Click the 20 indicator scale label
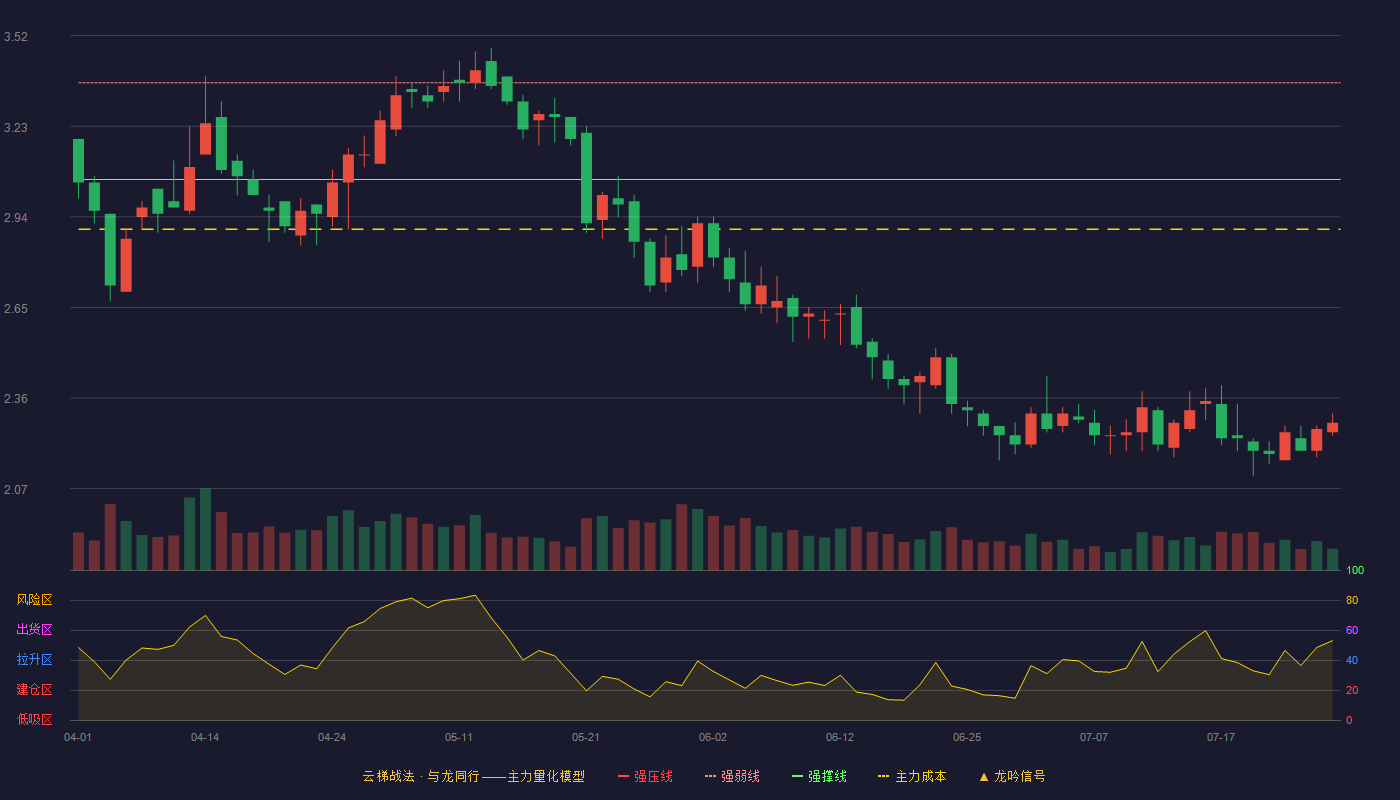 coord(1352,690)
